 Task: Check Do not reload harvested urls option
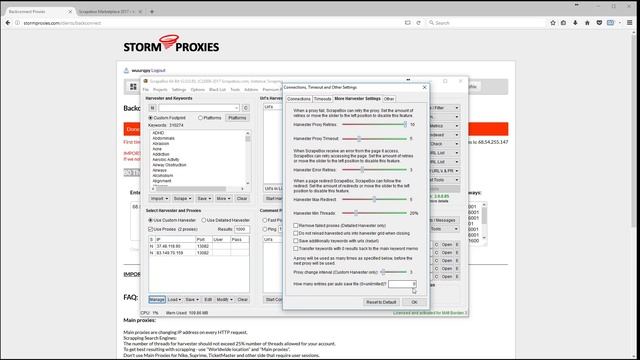coord(296,233)
